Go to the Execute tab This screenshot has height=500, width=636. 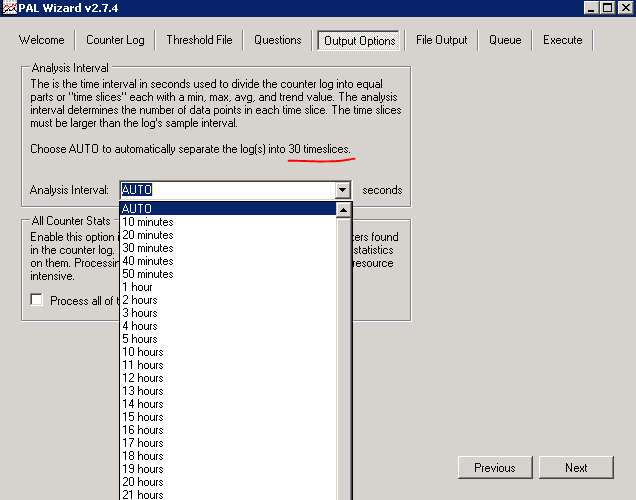point(563,40)
